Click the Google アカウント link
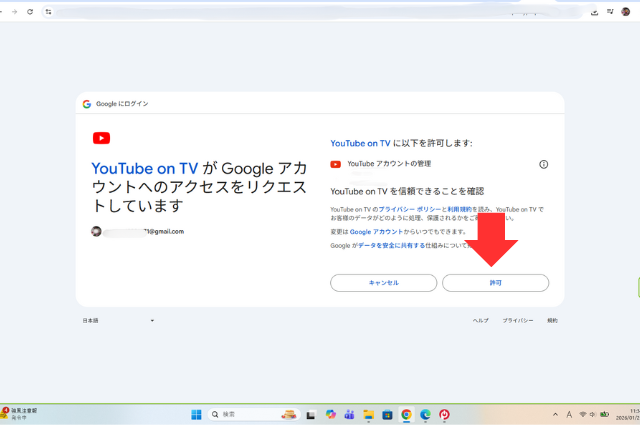Viewport: 640px width, 425px height. 369,231
